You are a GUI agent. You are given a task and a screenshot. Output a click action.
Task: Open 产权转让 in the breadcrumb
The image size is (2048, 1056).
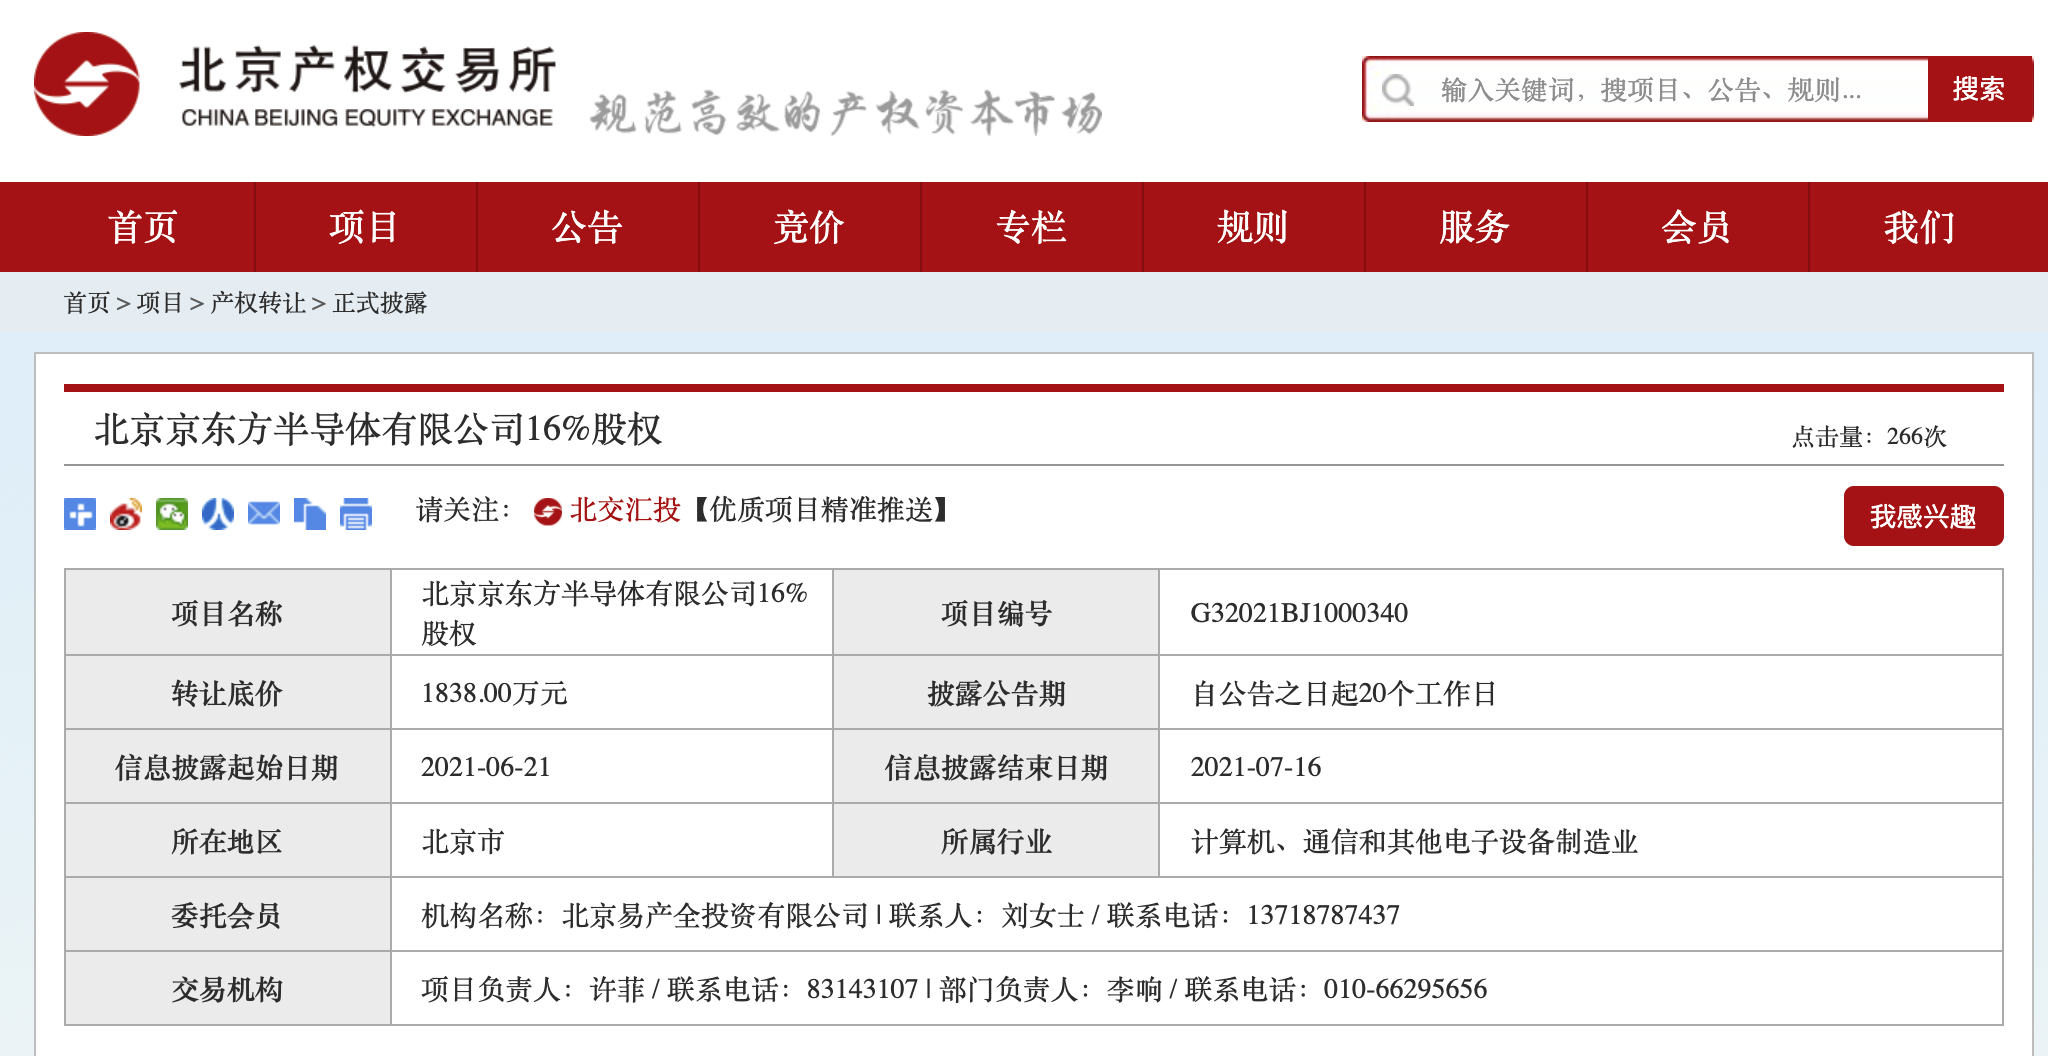tap(258, 303)
